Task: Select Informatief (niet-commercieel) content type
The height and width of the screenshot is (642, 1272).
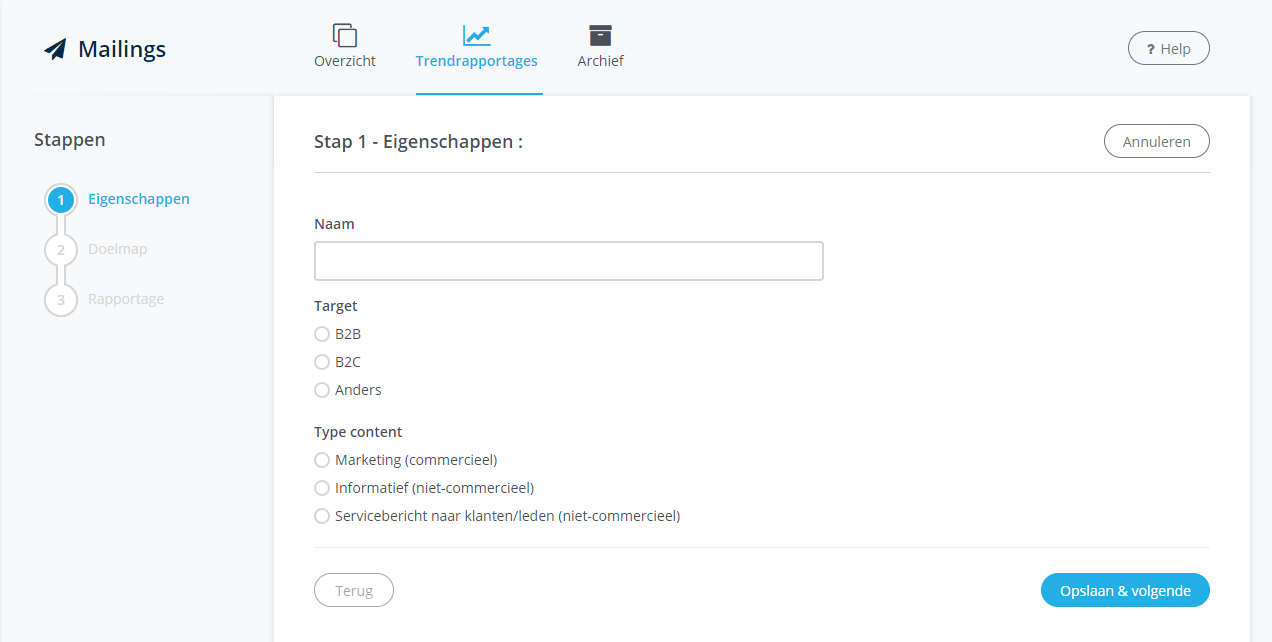Action: (322, 488)
